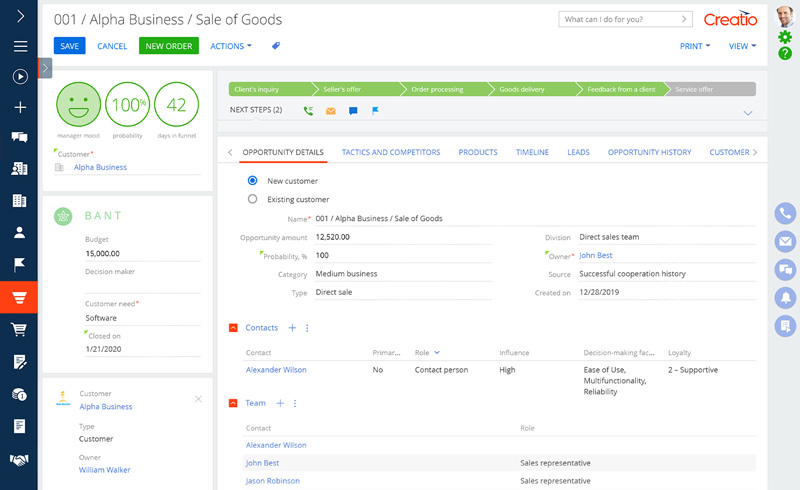Screen dimensions: 800x490
Task: Open notifications bell on right panel
Action: tap(785, 297)
